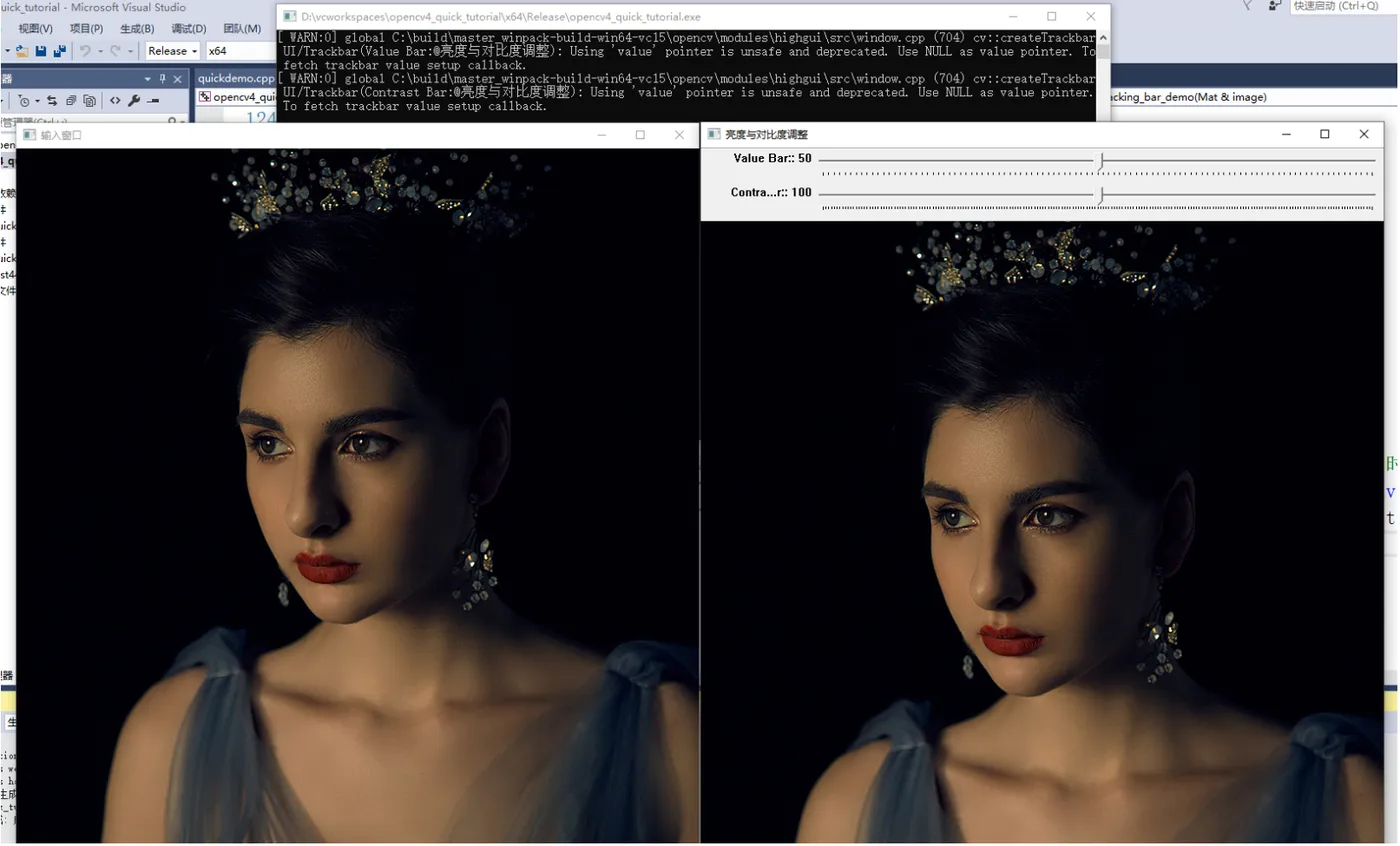Minimize the 输入窗口 image window

click(x=601, y=135)
